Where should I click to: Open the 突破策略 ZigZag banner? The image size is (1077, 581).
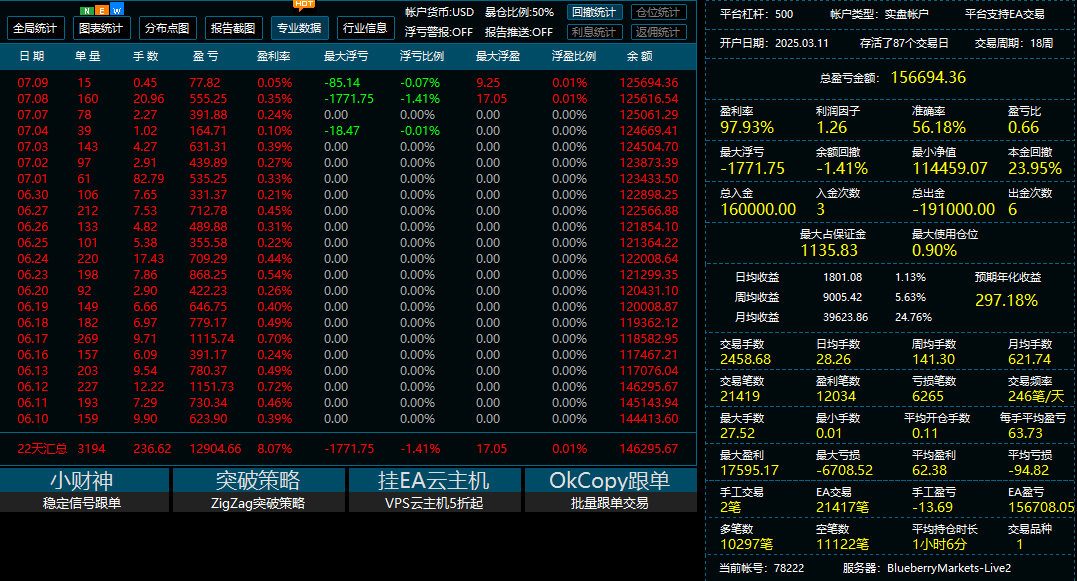tap(259, 490)
